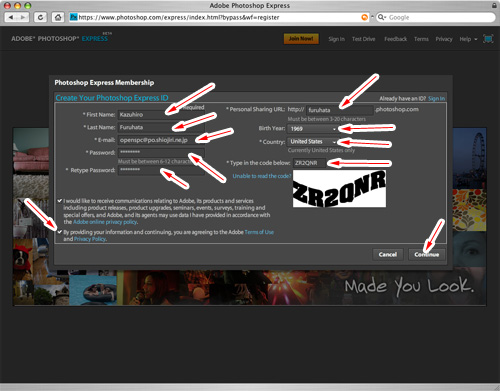Click the Photoshop Express Membership title
Viewport: 500px width, 391px height.
(104, 83)
